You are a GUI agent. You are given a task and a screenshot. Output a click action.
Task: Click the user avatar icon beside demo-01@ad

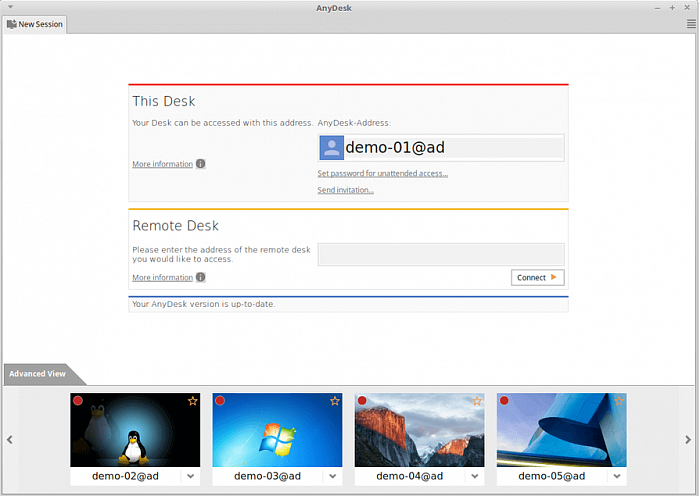(x=331, y=148)
